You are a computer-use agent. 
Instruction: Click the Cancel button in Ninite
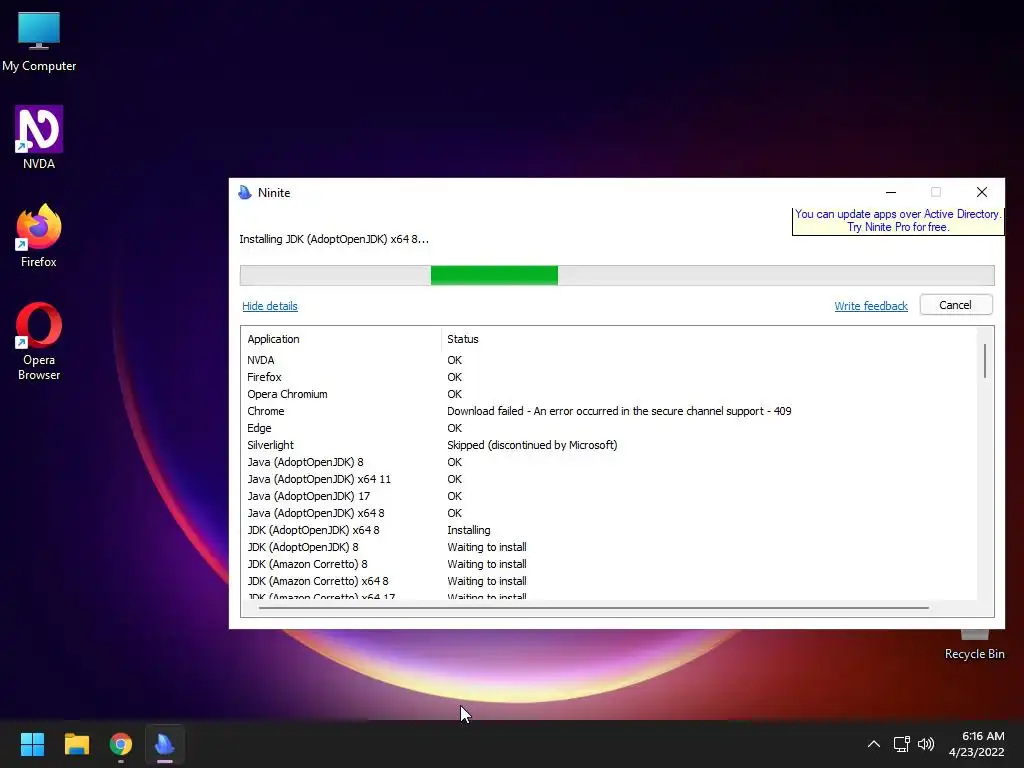pos(955,305)
